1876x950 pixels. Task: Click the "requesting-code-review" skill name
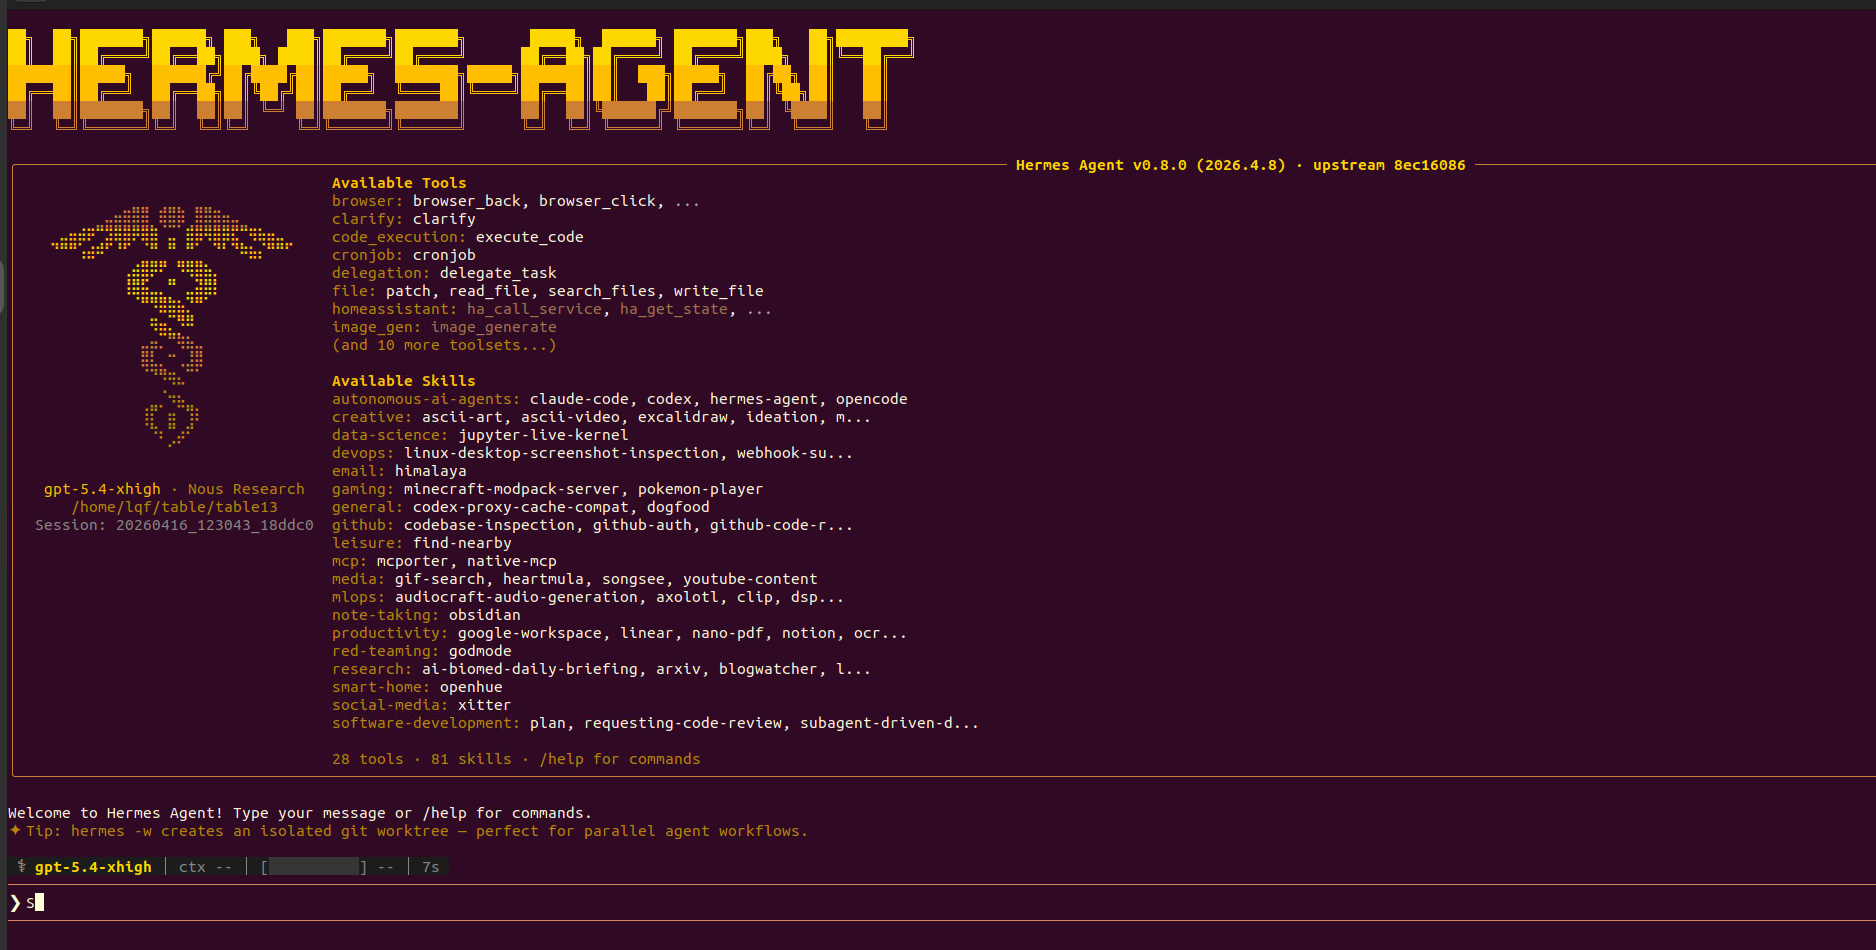(683, 723)
